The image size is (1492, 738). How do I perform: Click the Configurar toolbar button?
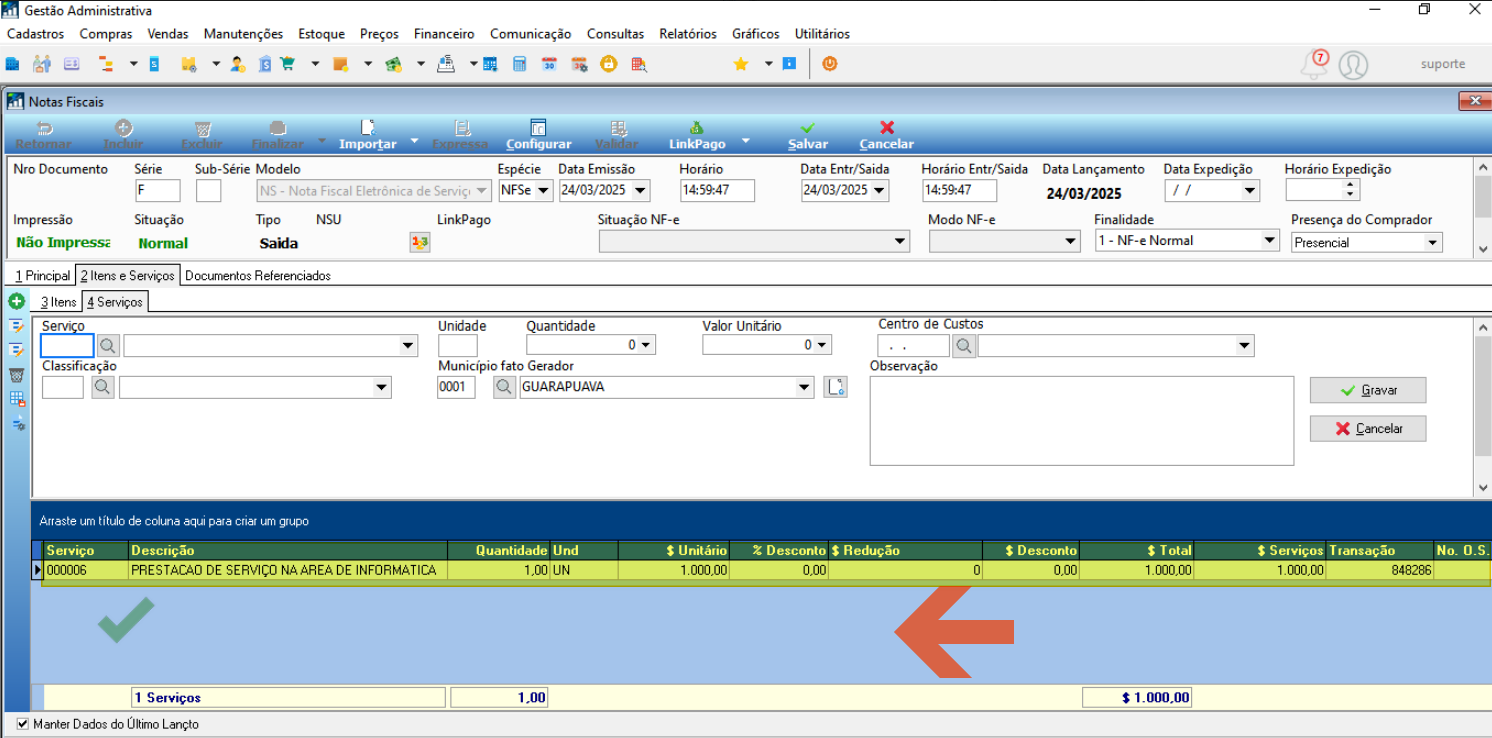[x=539, y=135]
